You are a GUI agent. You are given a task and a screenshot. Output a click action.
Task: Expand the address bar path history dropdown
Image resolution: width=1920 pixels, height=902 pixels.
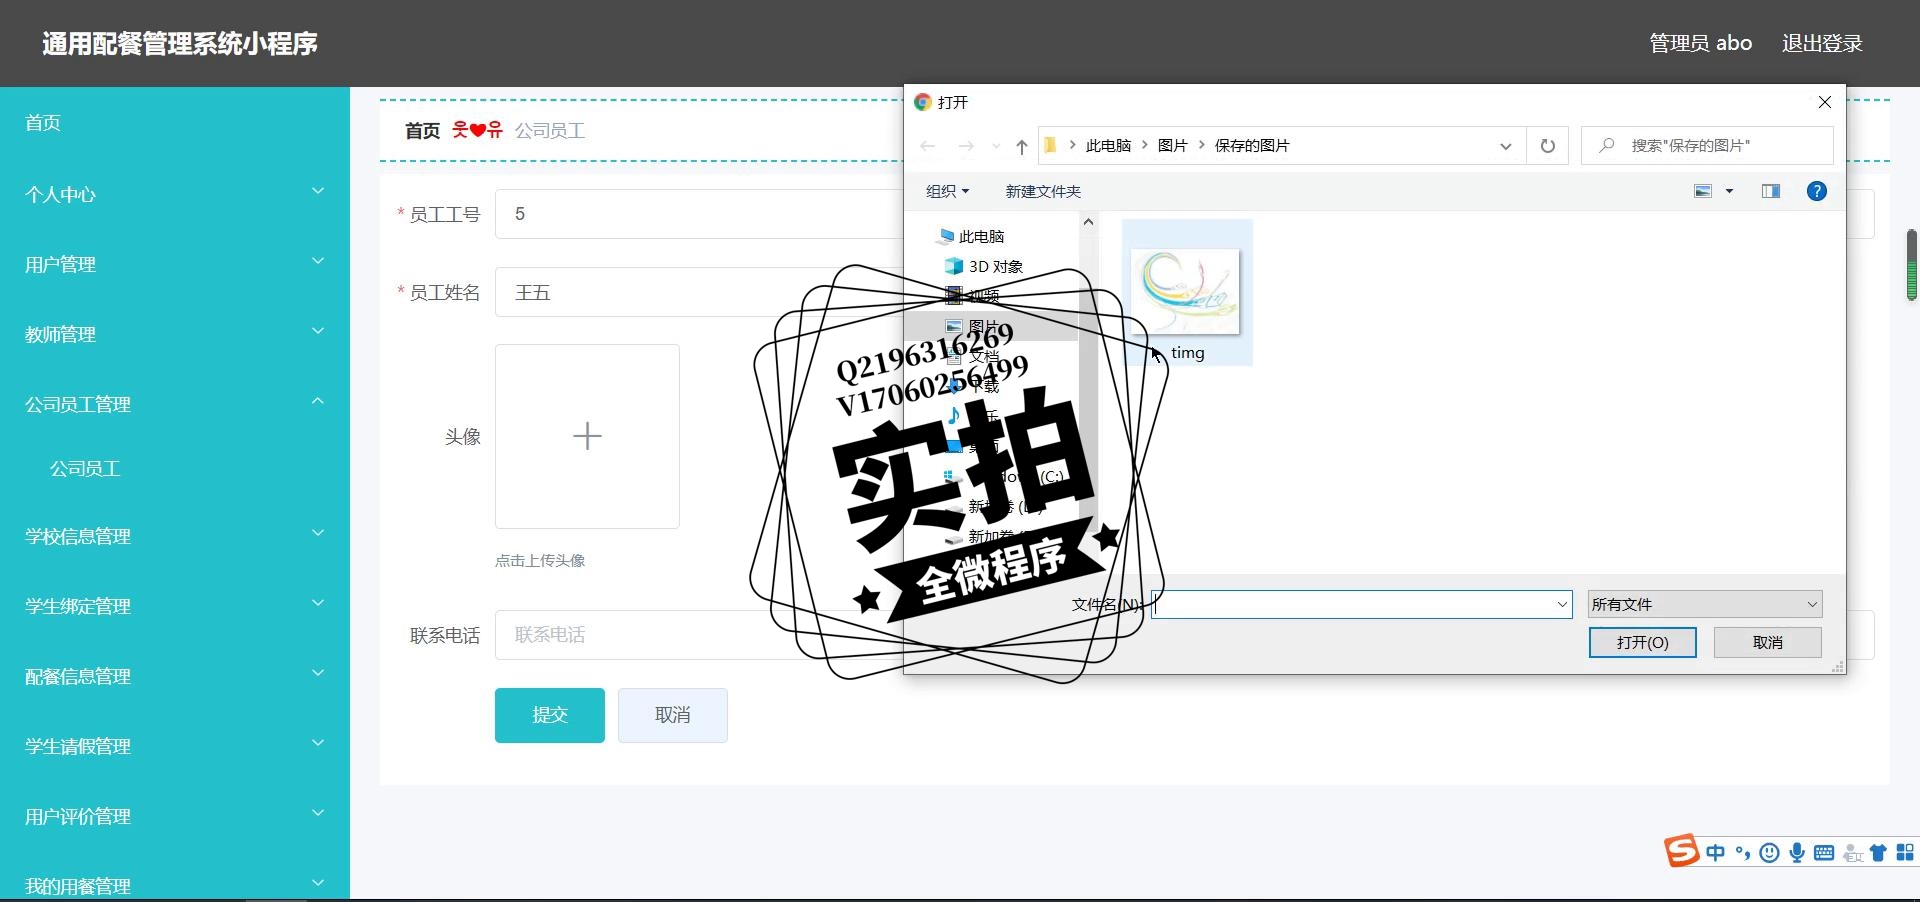[x=1505, y=146]
